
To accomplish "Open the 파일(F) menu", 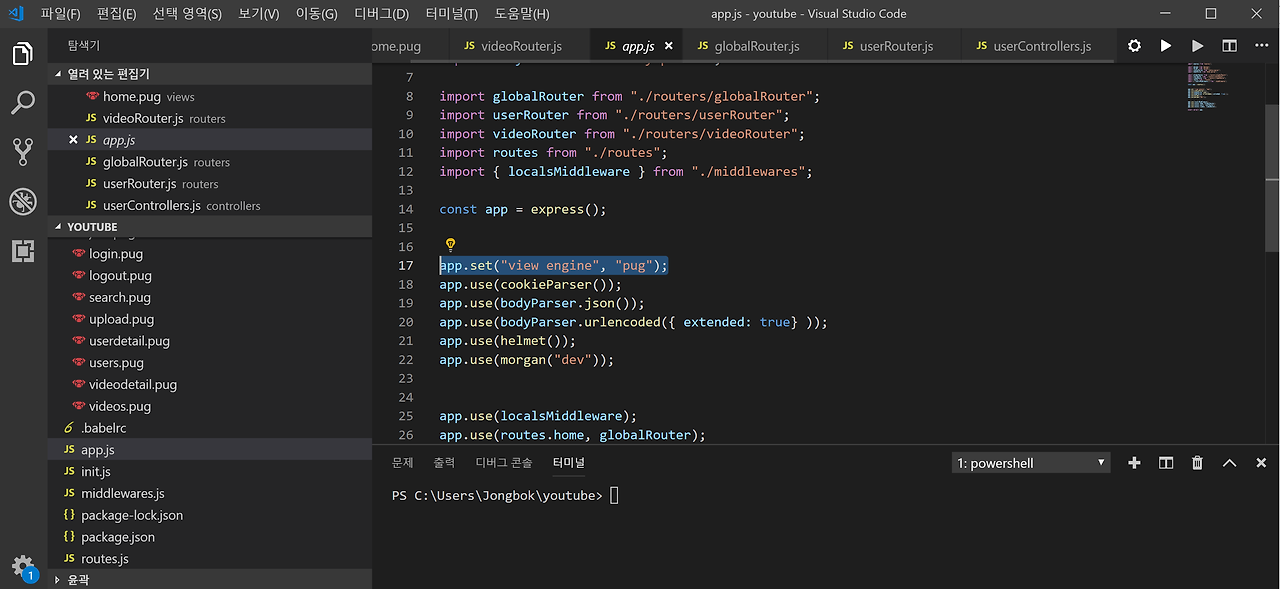I will (61, 14).
